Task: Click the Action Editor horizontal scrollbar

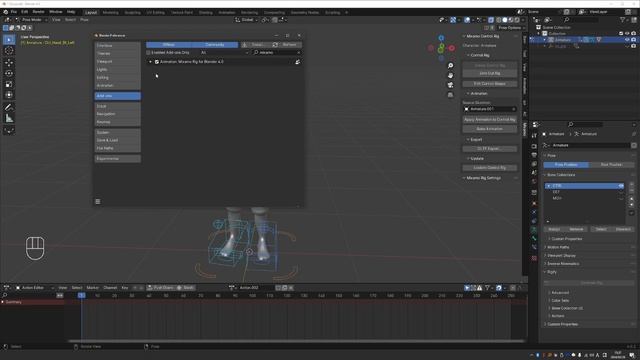Action: [x=296, y=341]
